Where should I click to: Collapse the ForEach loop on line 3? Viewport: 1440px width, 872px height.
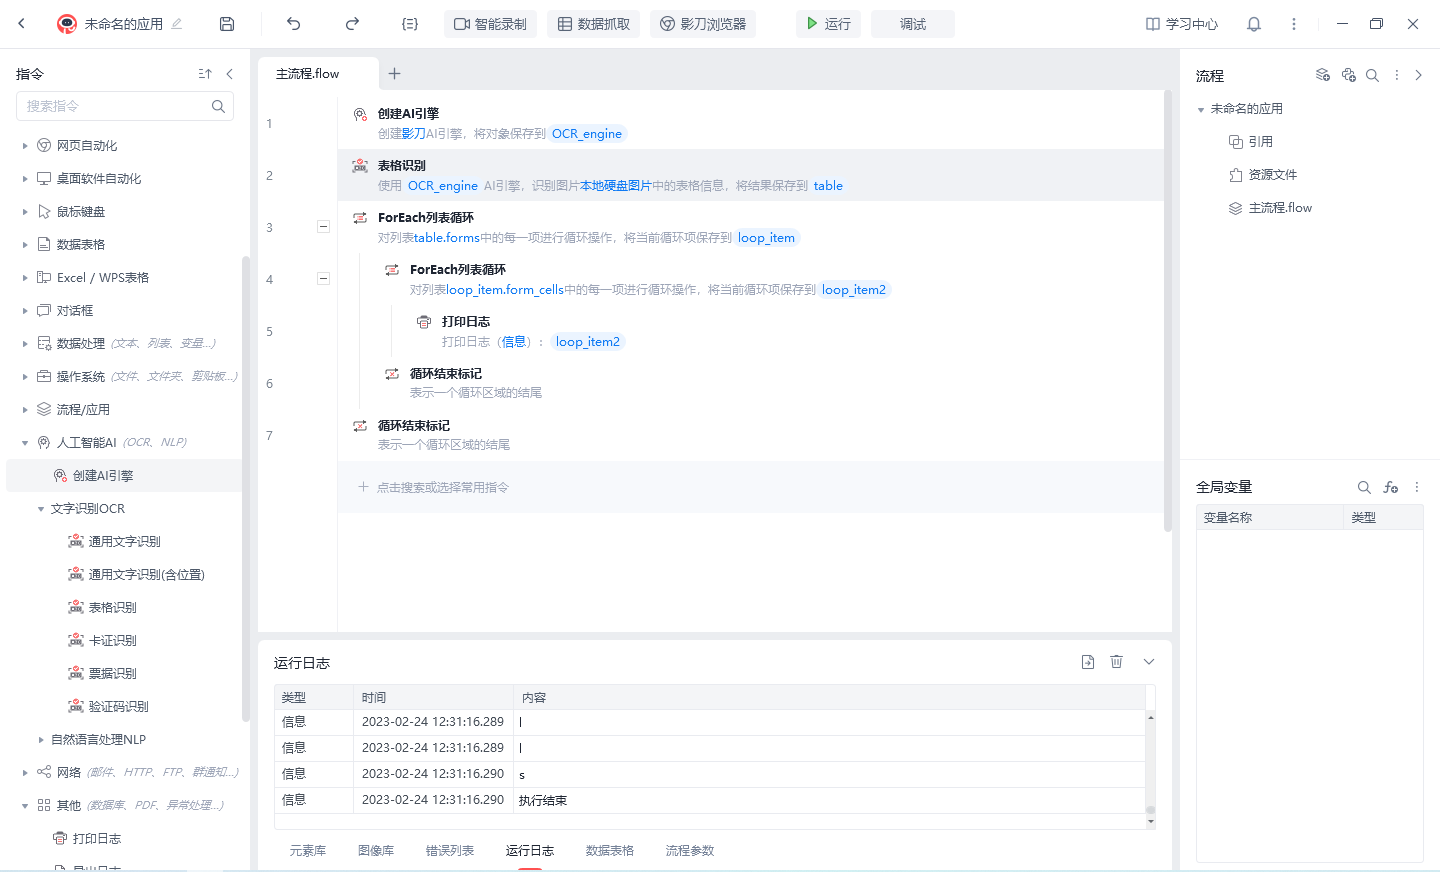pyautogui.click(x=323, y=227)
